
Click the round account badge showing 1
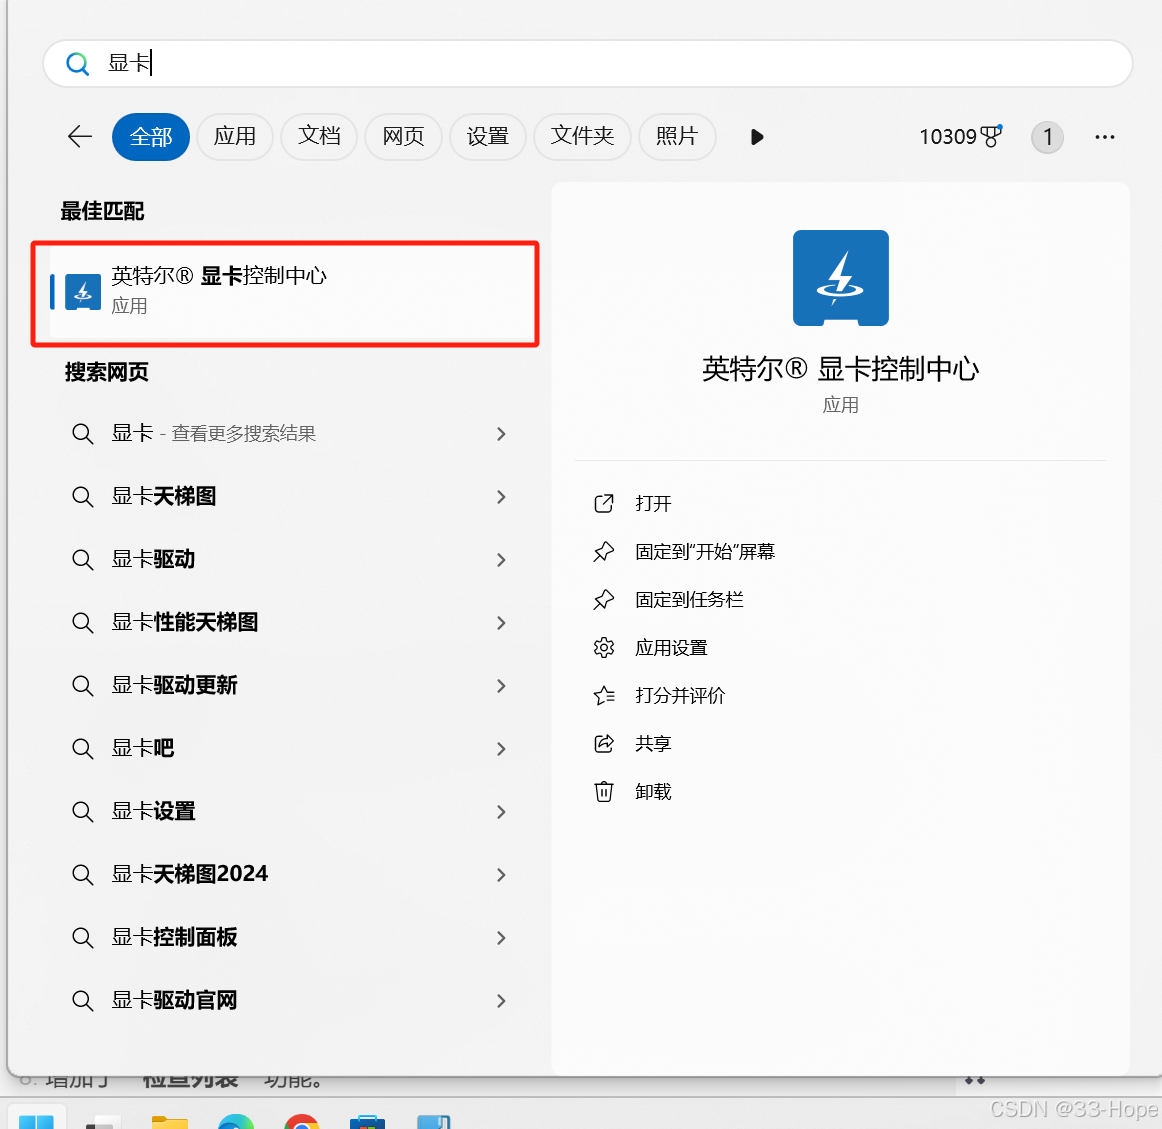point(1047,137)
